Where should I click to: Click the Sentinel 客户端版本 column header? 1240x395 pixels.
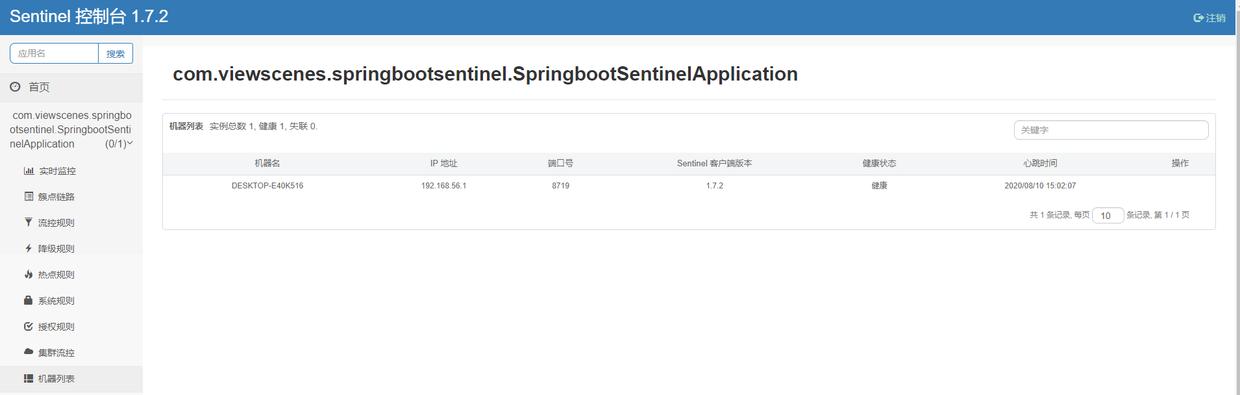(714, 163)
